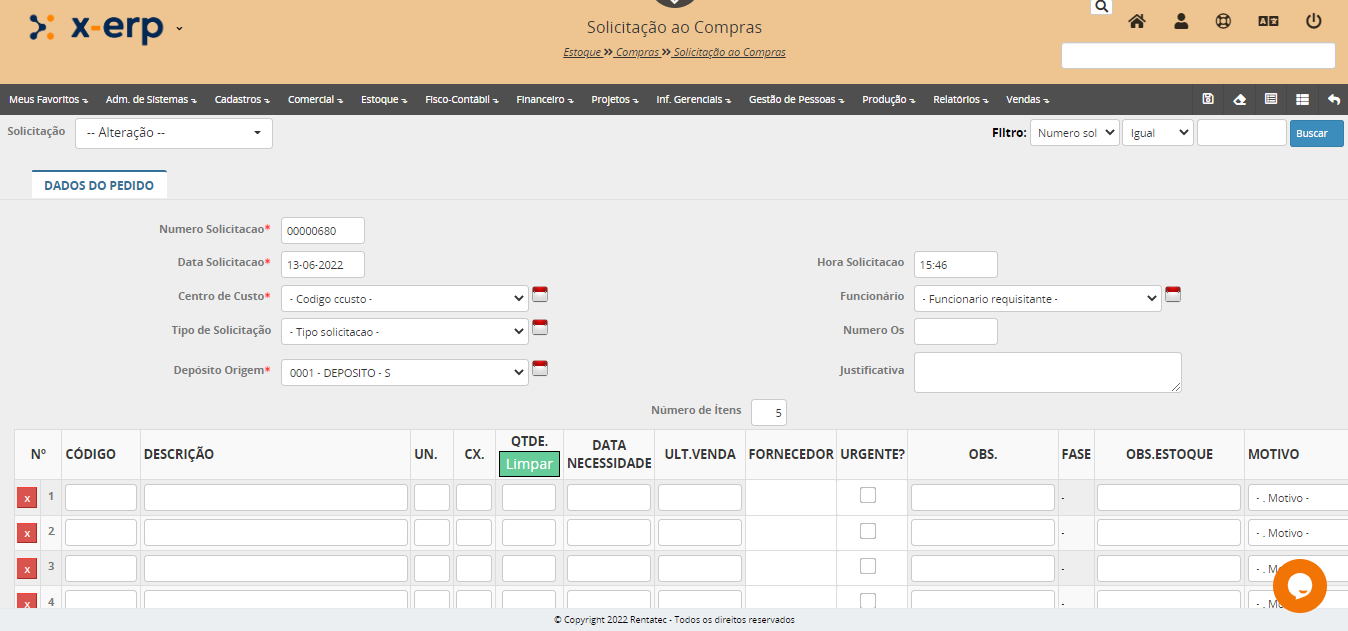
Task: Click the power logout icon
Action: [x=1314, y=21]
